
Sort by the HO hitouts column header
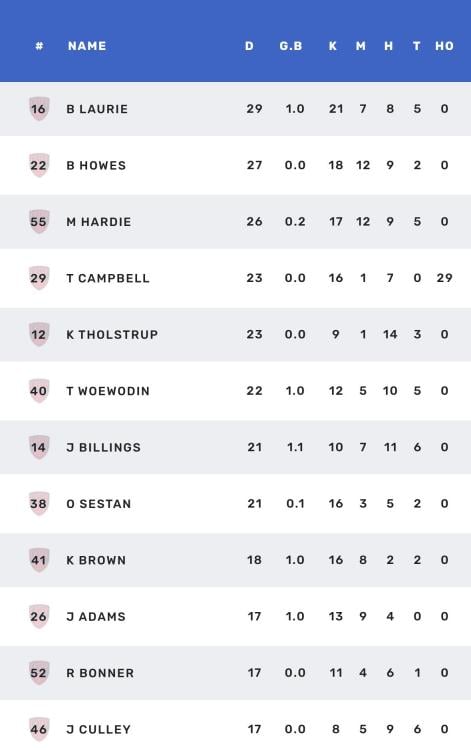[444, 46]
